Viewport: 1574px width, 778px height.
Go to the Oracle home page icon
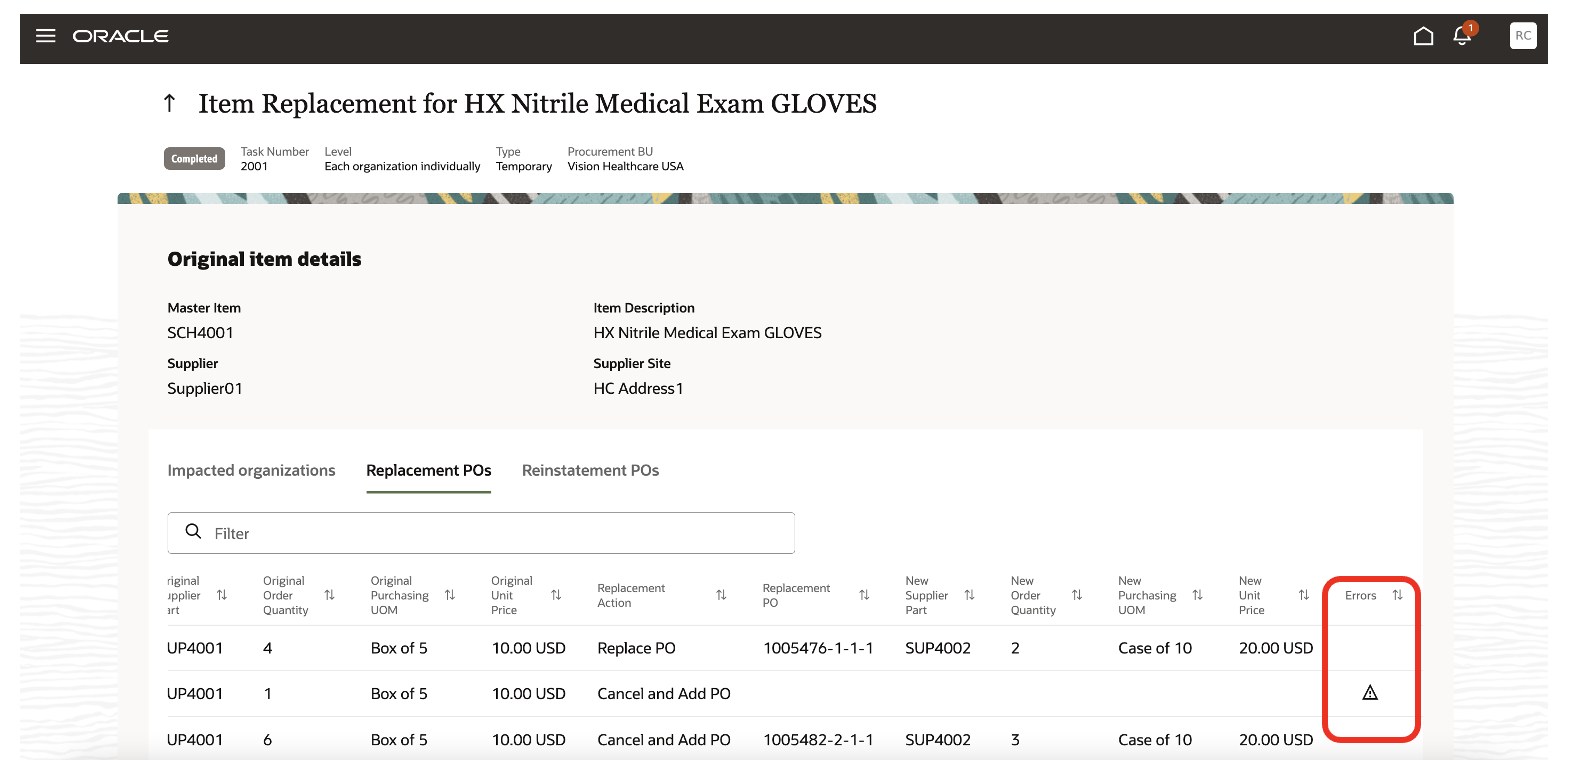coord(1423,37)
